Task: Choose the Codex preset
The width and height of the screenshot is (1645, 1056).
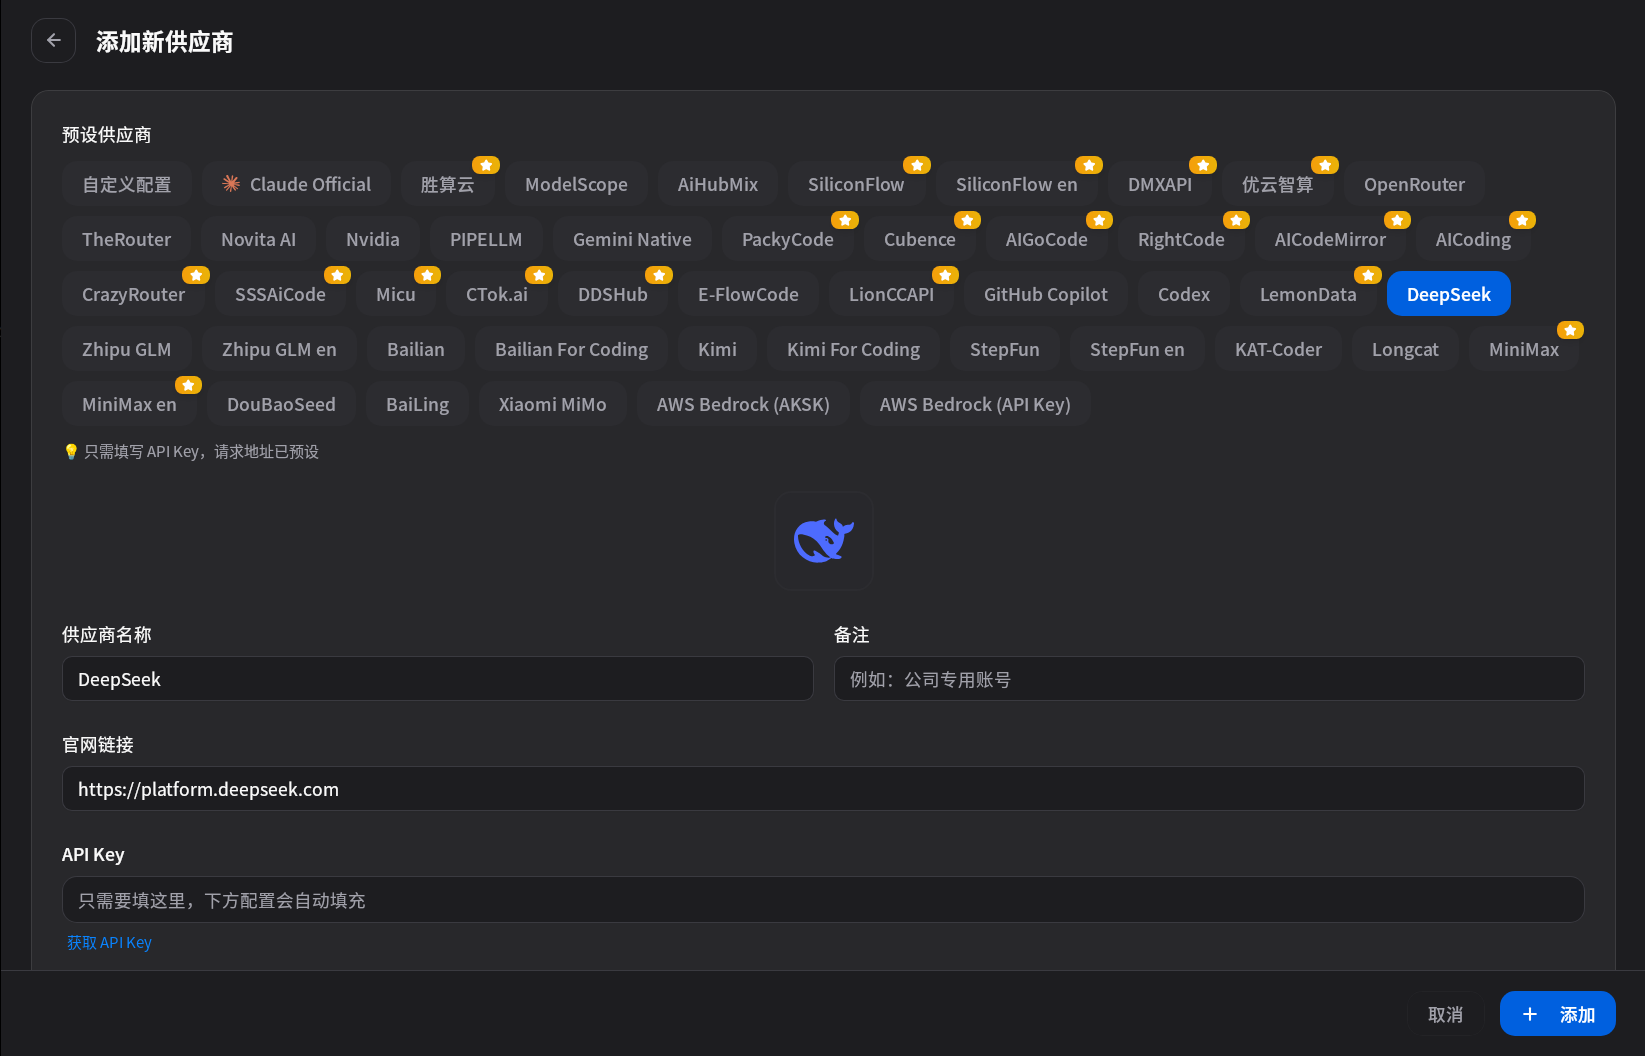Action: pos(1184,294)
